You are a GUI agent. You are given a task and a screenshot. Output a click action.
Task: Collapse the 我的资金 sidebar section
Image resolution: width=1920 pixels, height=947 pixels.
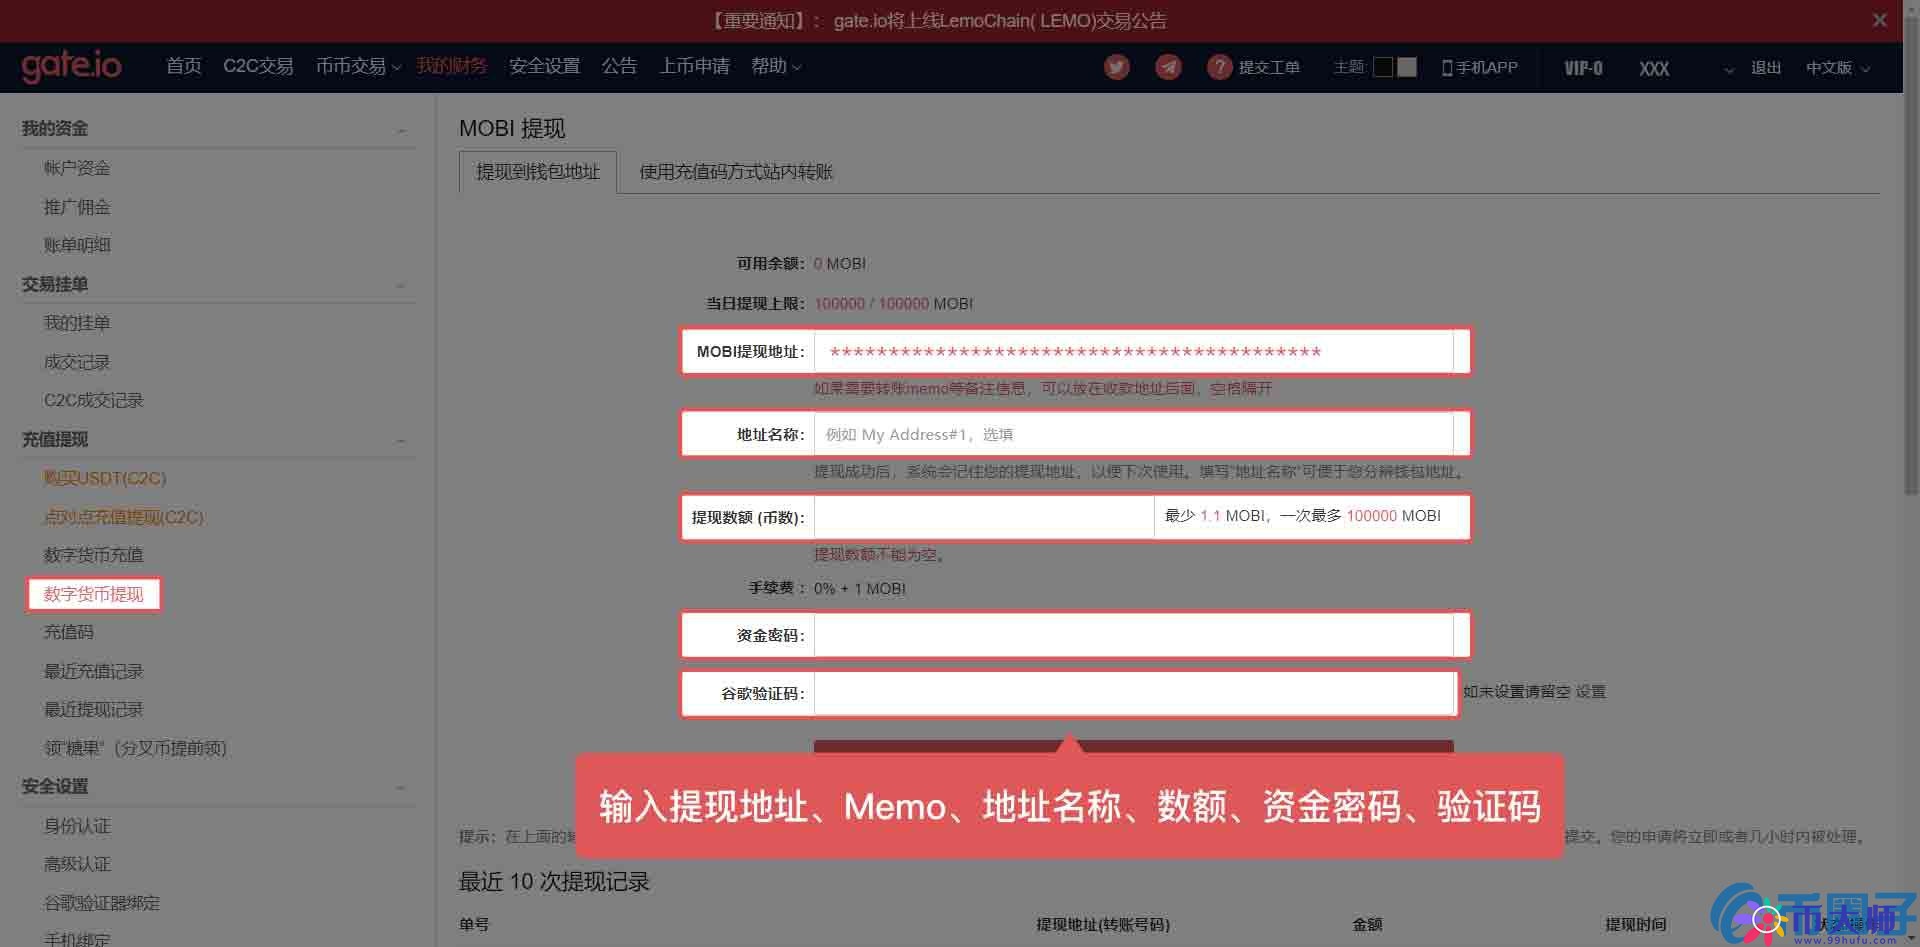click(x=401, y=130)
